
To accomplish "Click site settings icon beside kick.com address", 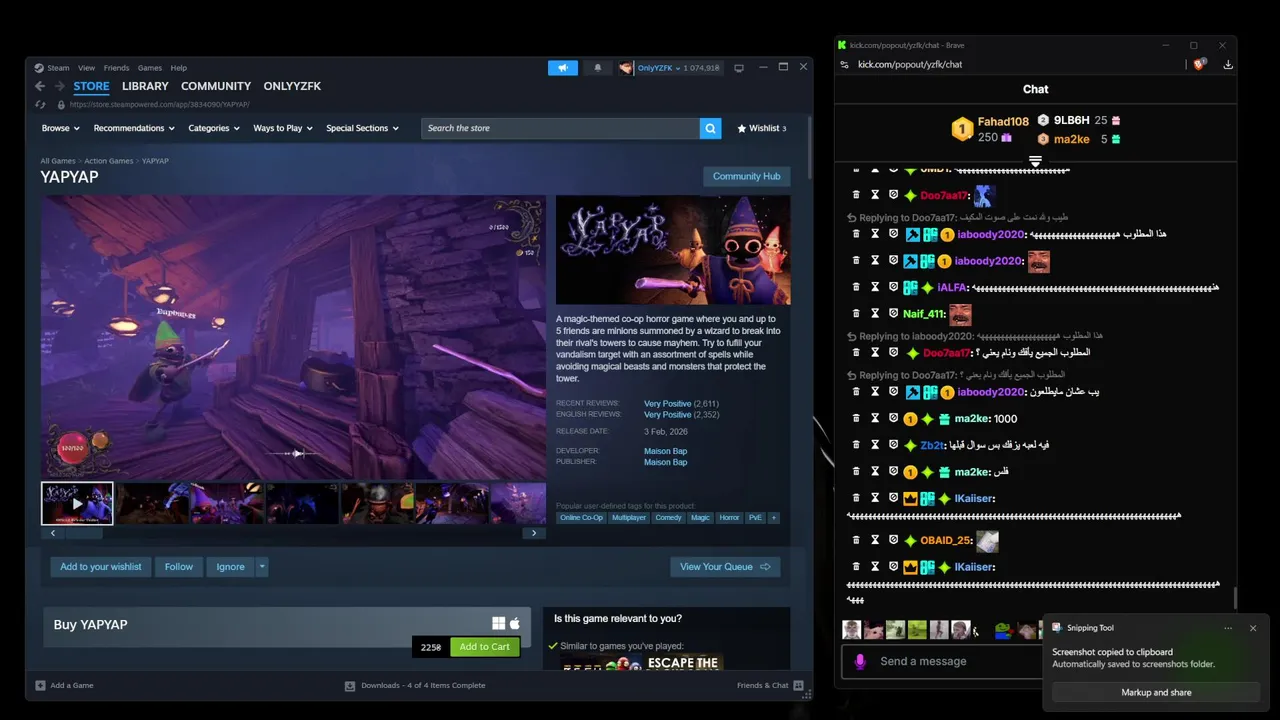I will tap(845, 64).
